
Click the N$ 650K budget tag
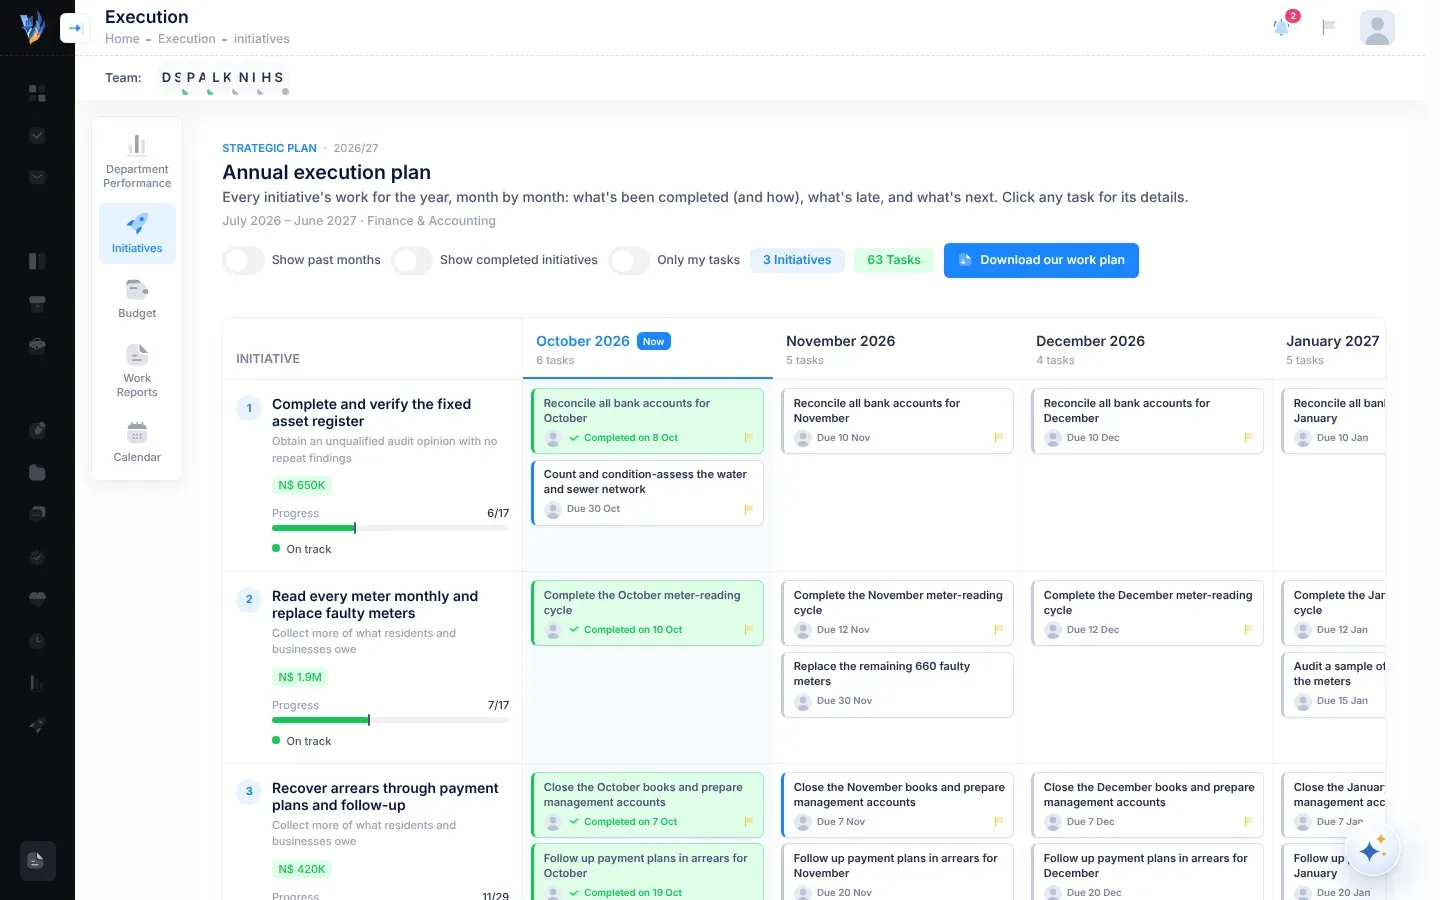click(x=302, y=485)
